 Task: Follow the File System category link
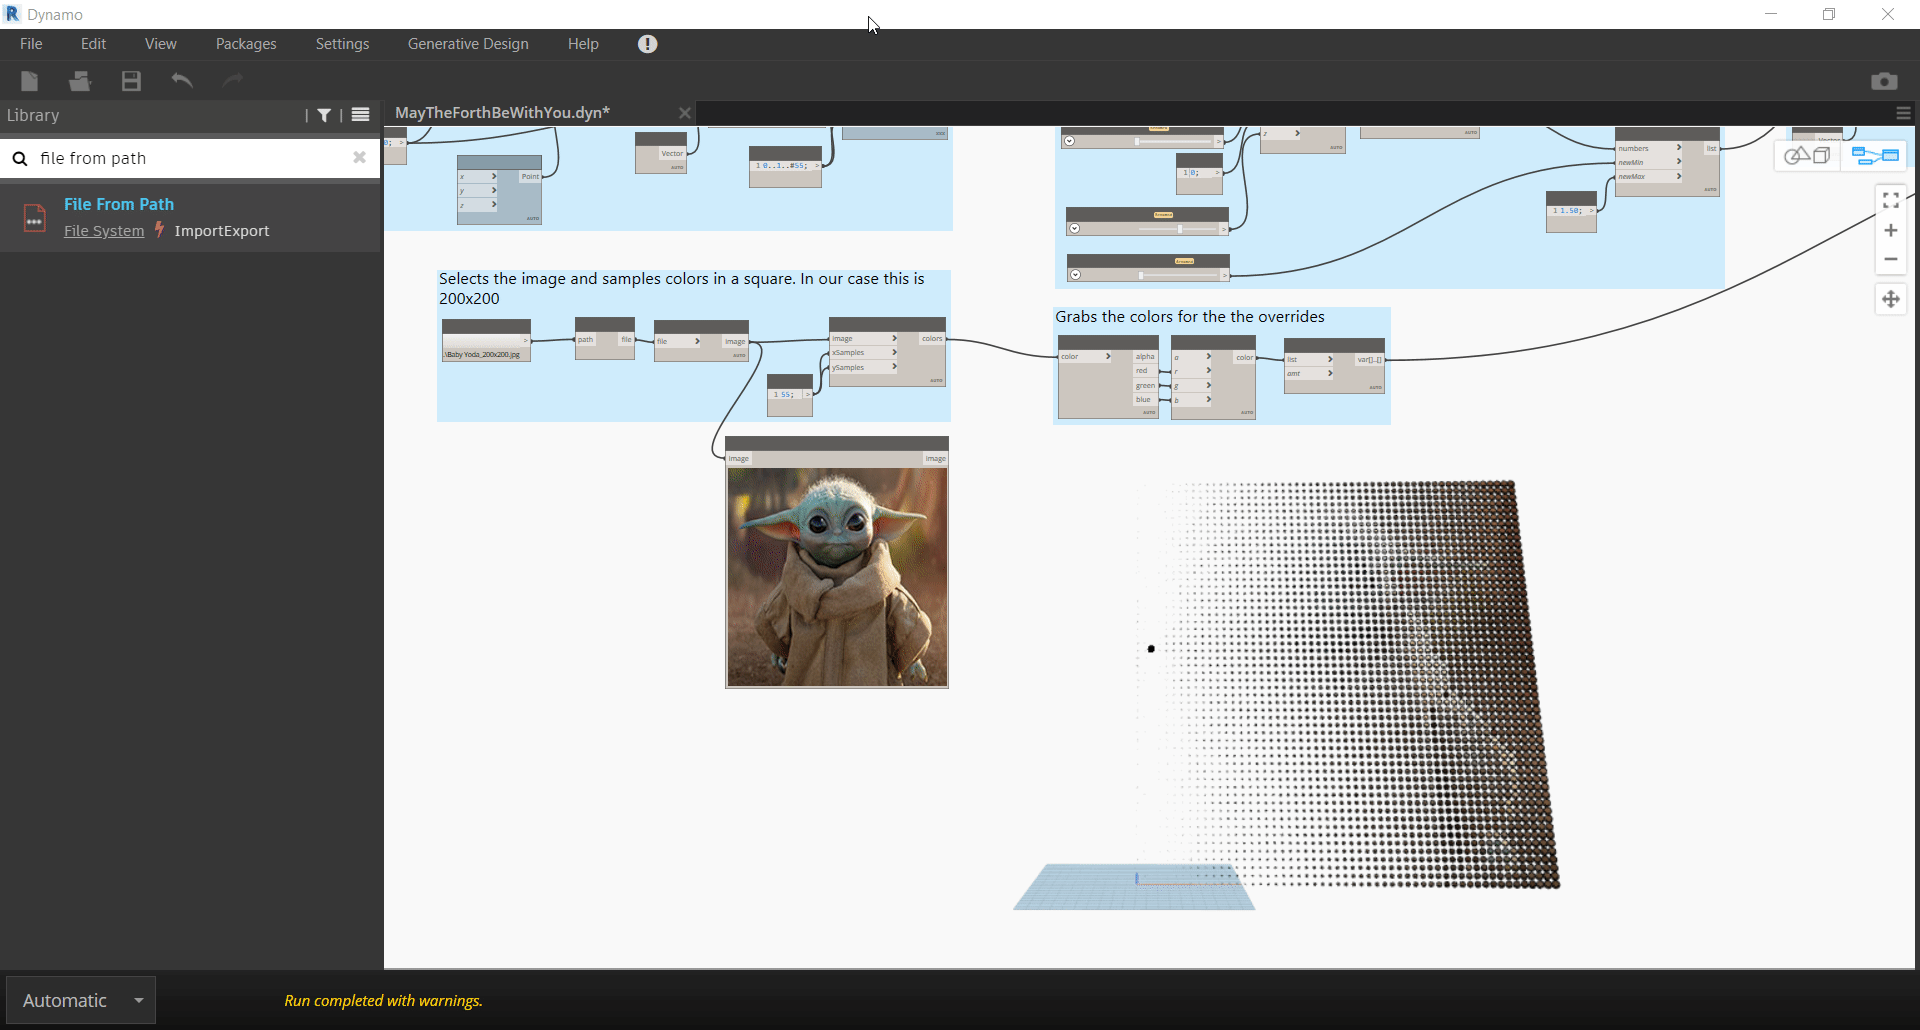point(104,231)
